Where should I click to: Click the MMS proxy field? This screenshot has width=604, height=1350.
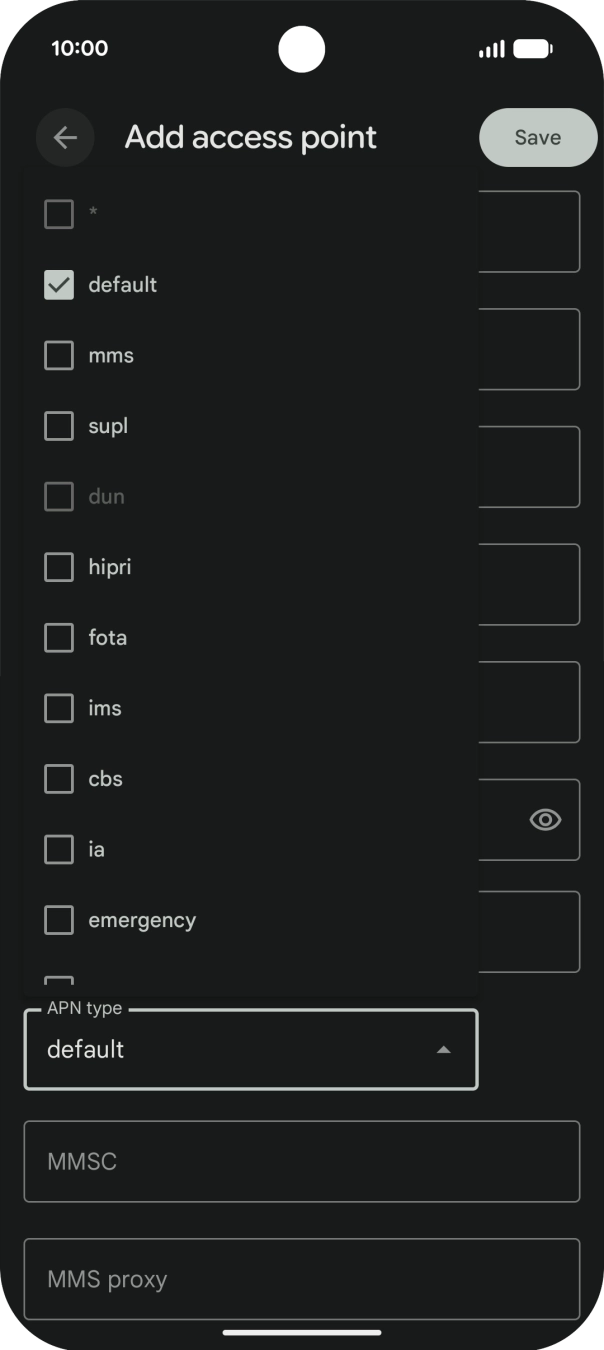pyautogui.click(x=302, y=1279)
